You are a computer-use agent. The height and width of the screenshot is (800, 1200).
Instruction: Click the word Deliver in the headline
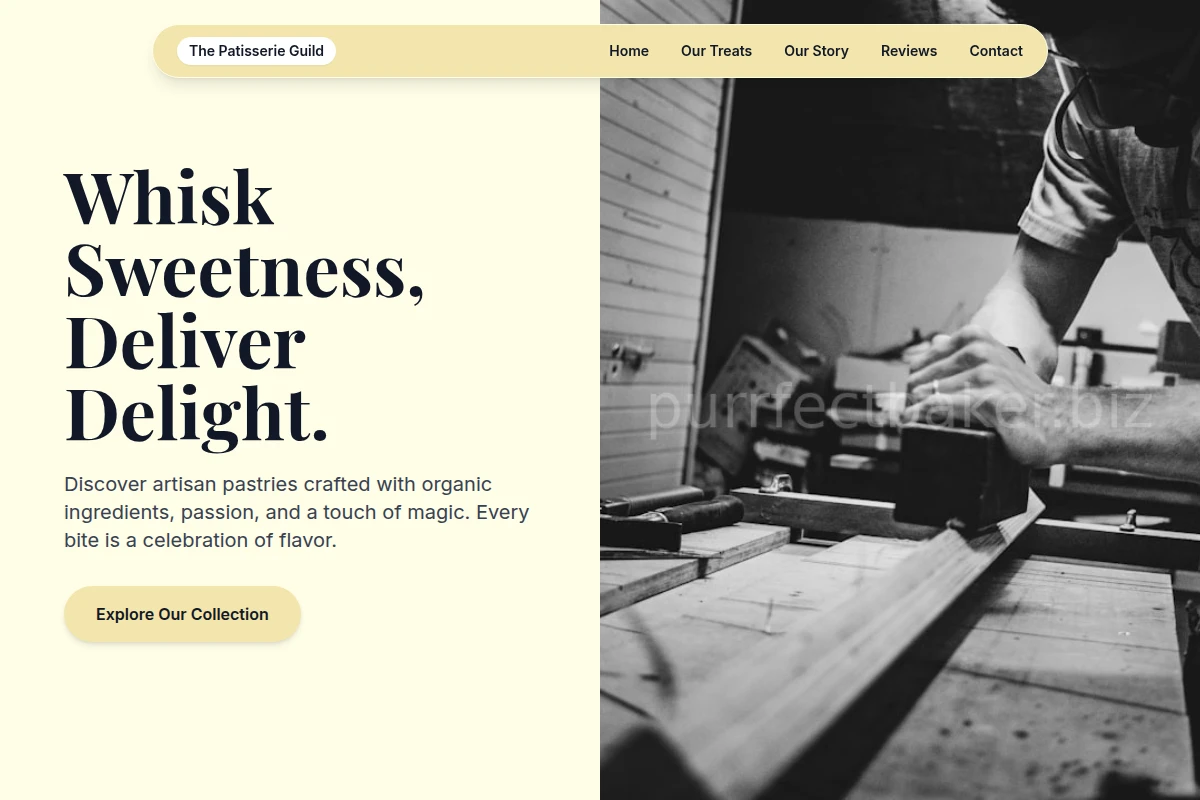185,342
